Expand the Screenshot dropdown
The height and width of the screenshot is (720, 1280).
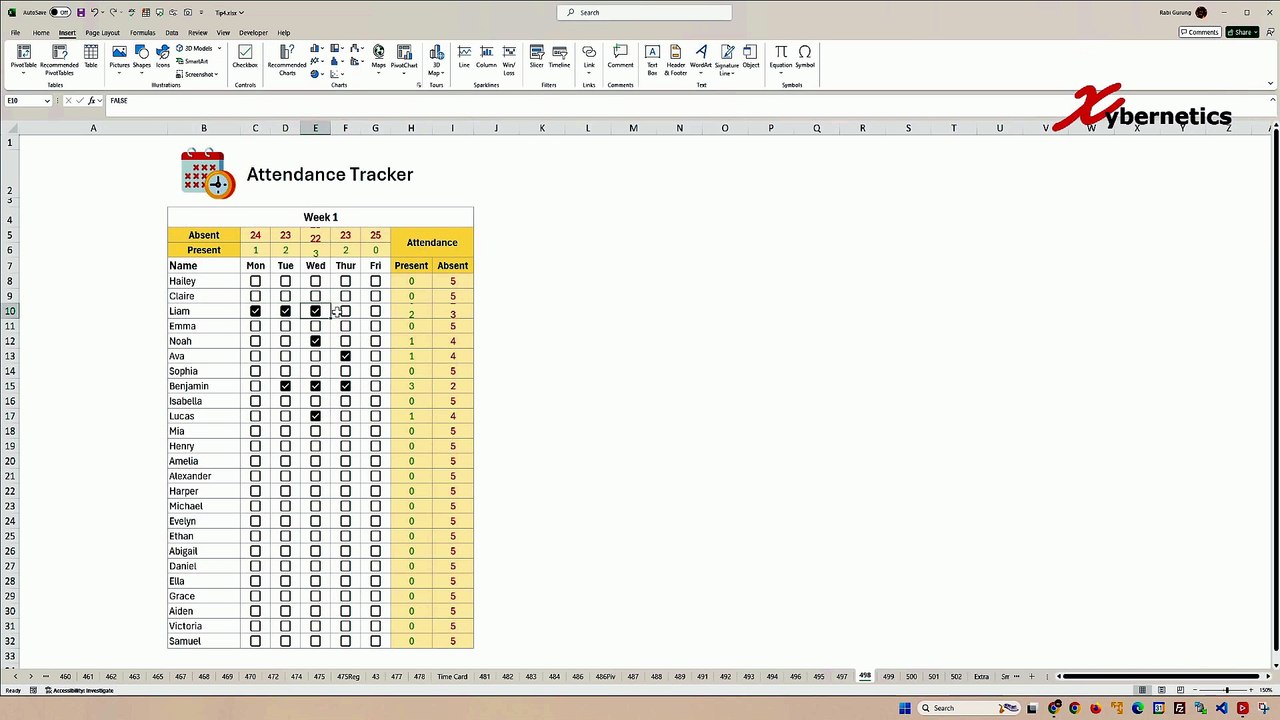click(x=216, y=74)
